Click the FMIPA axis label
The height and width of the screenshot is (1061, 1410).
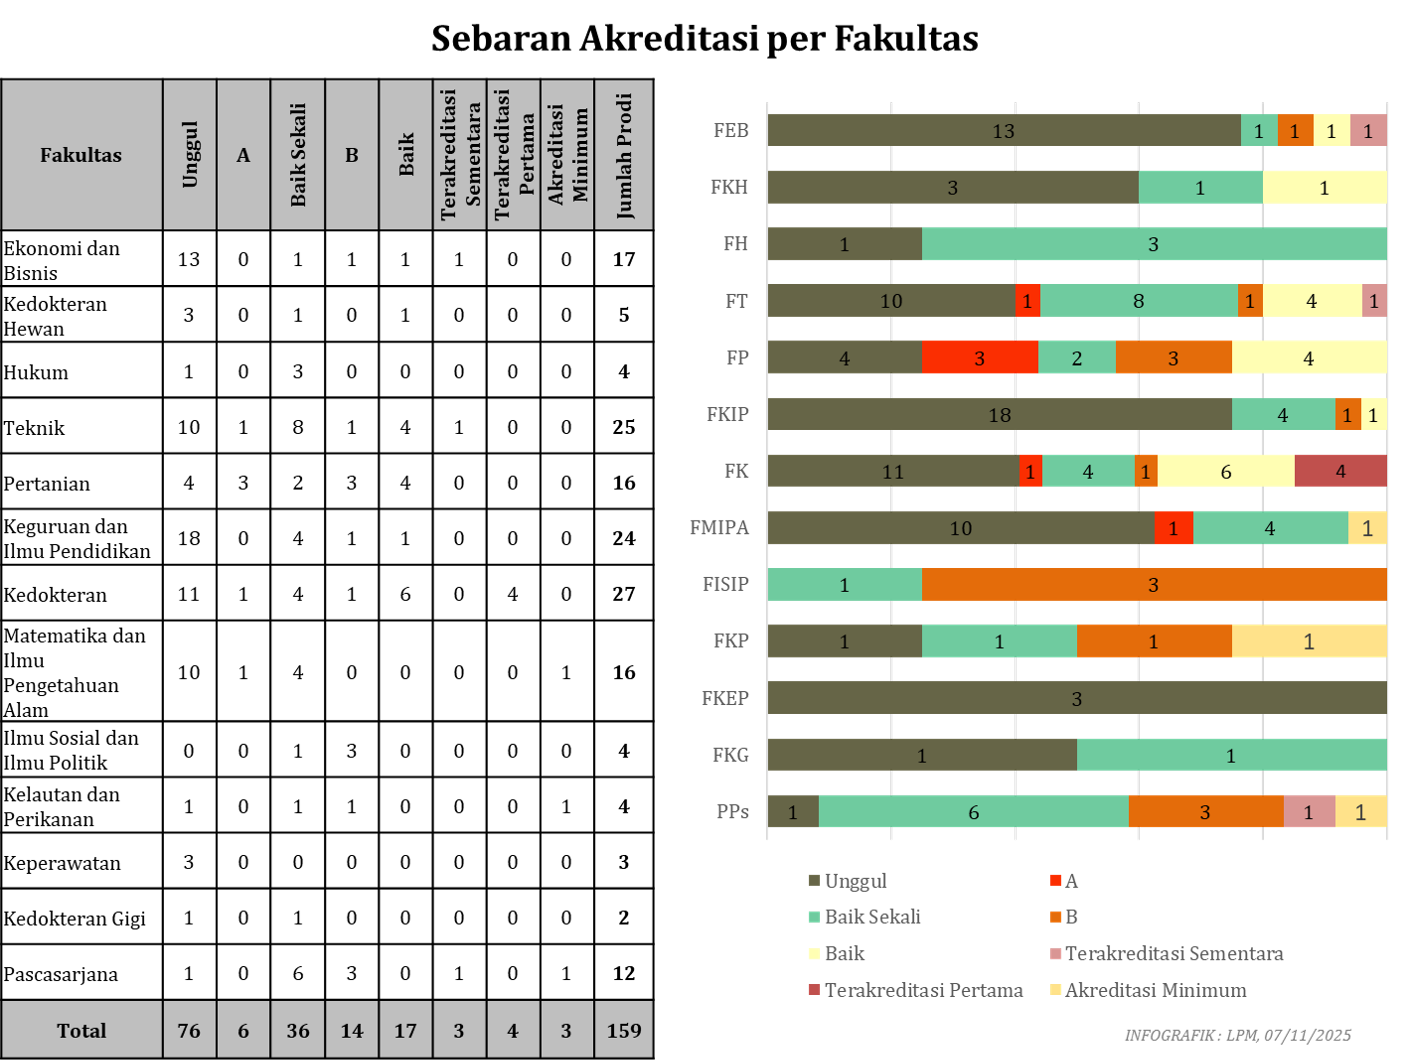point(719,528)
